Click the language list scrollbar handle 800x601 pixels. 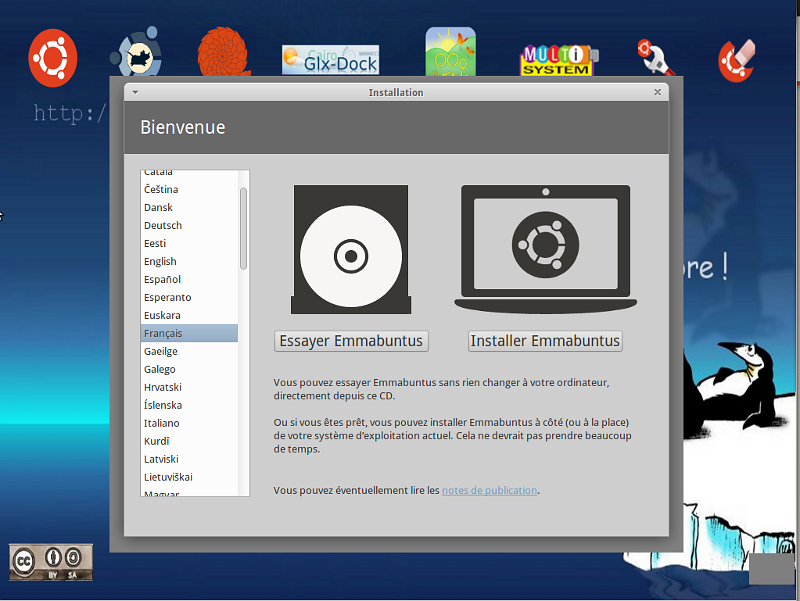pos(243,228)
